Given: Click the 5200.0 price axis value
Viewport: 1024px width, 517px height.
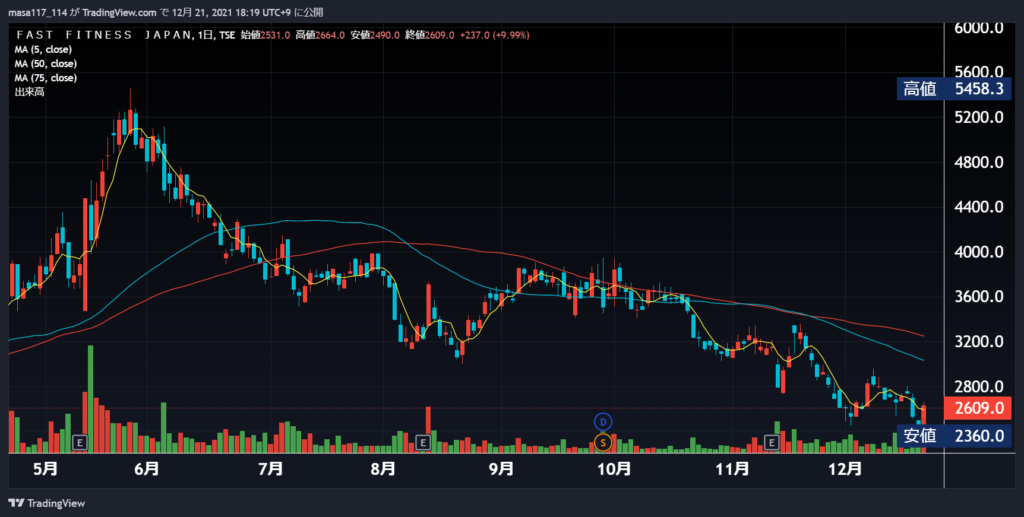Looking at the screenshot, I should pos(978,118).
